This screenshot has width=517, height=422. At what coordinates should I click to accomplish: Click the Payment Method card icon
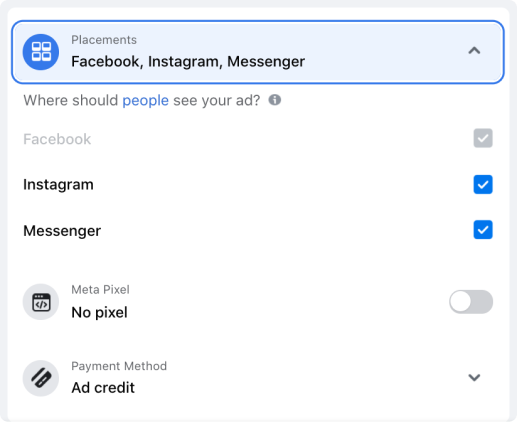tap(41, 378)
